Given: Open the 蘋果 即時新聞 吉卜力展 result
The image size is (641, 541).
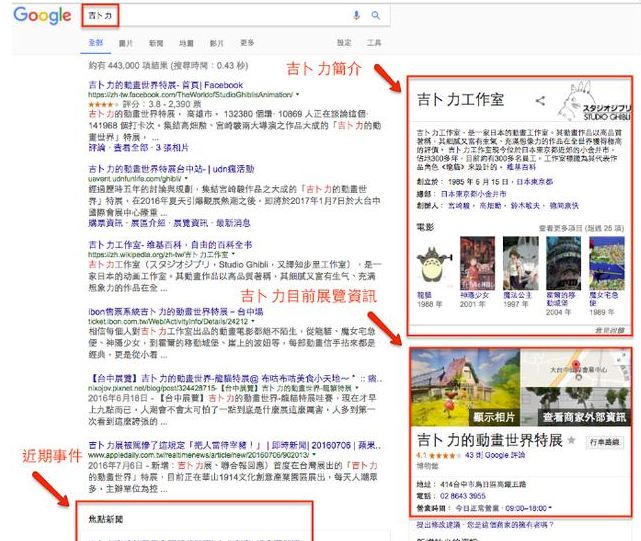Looking at the screenshot, I should 235,445.
